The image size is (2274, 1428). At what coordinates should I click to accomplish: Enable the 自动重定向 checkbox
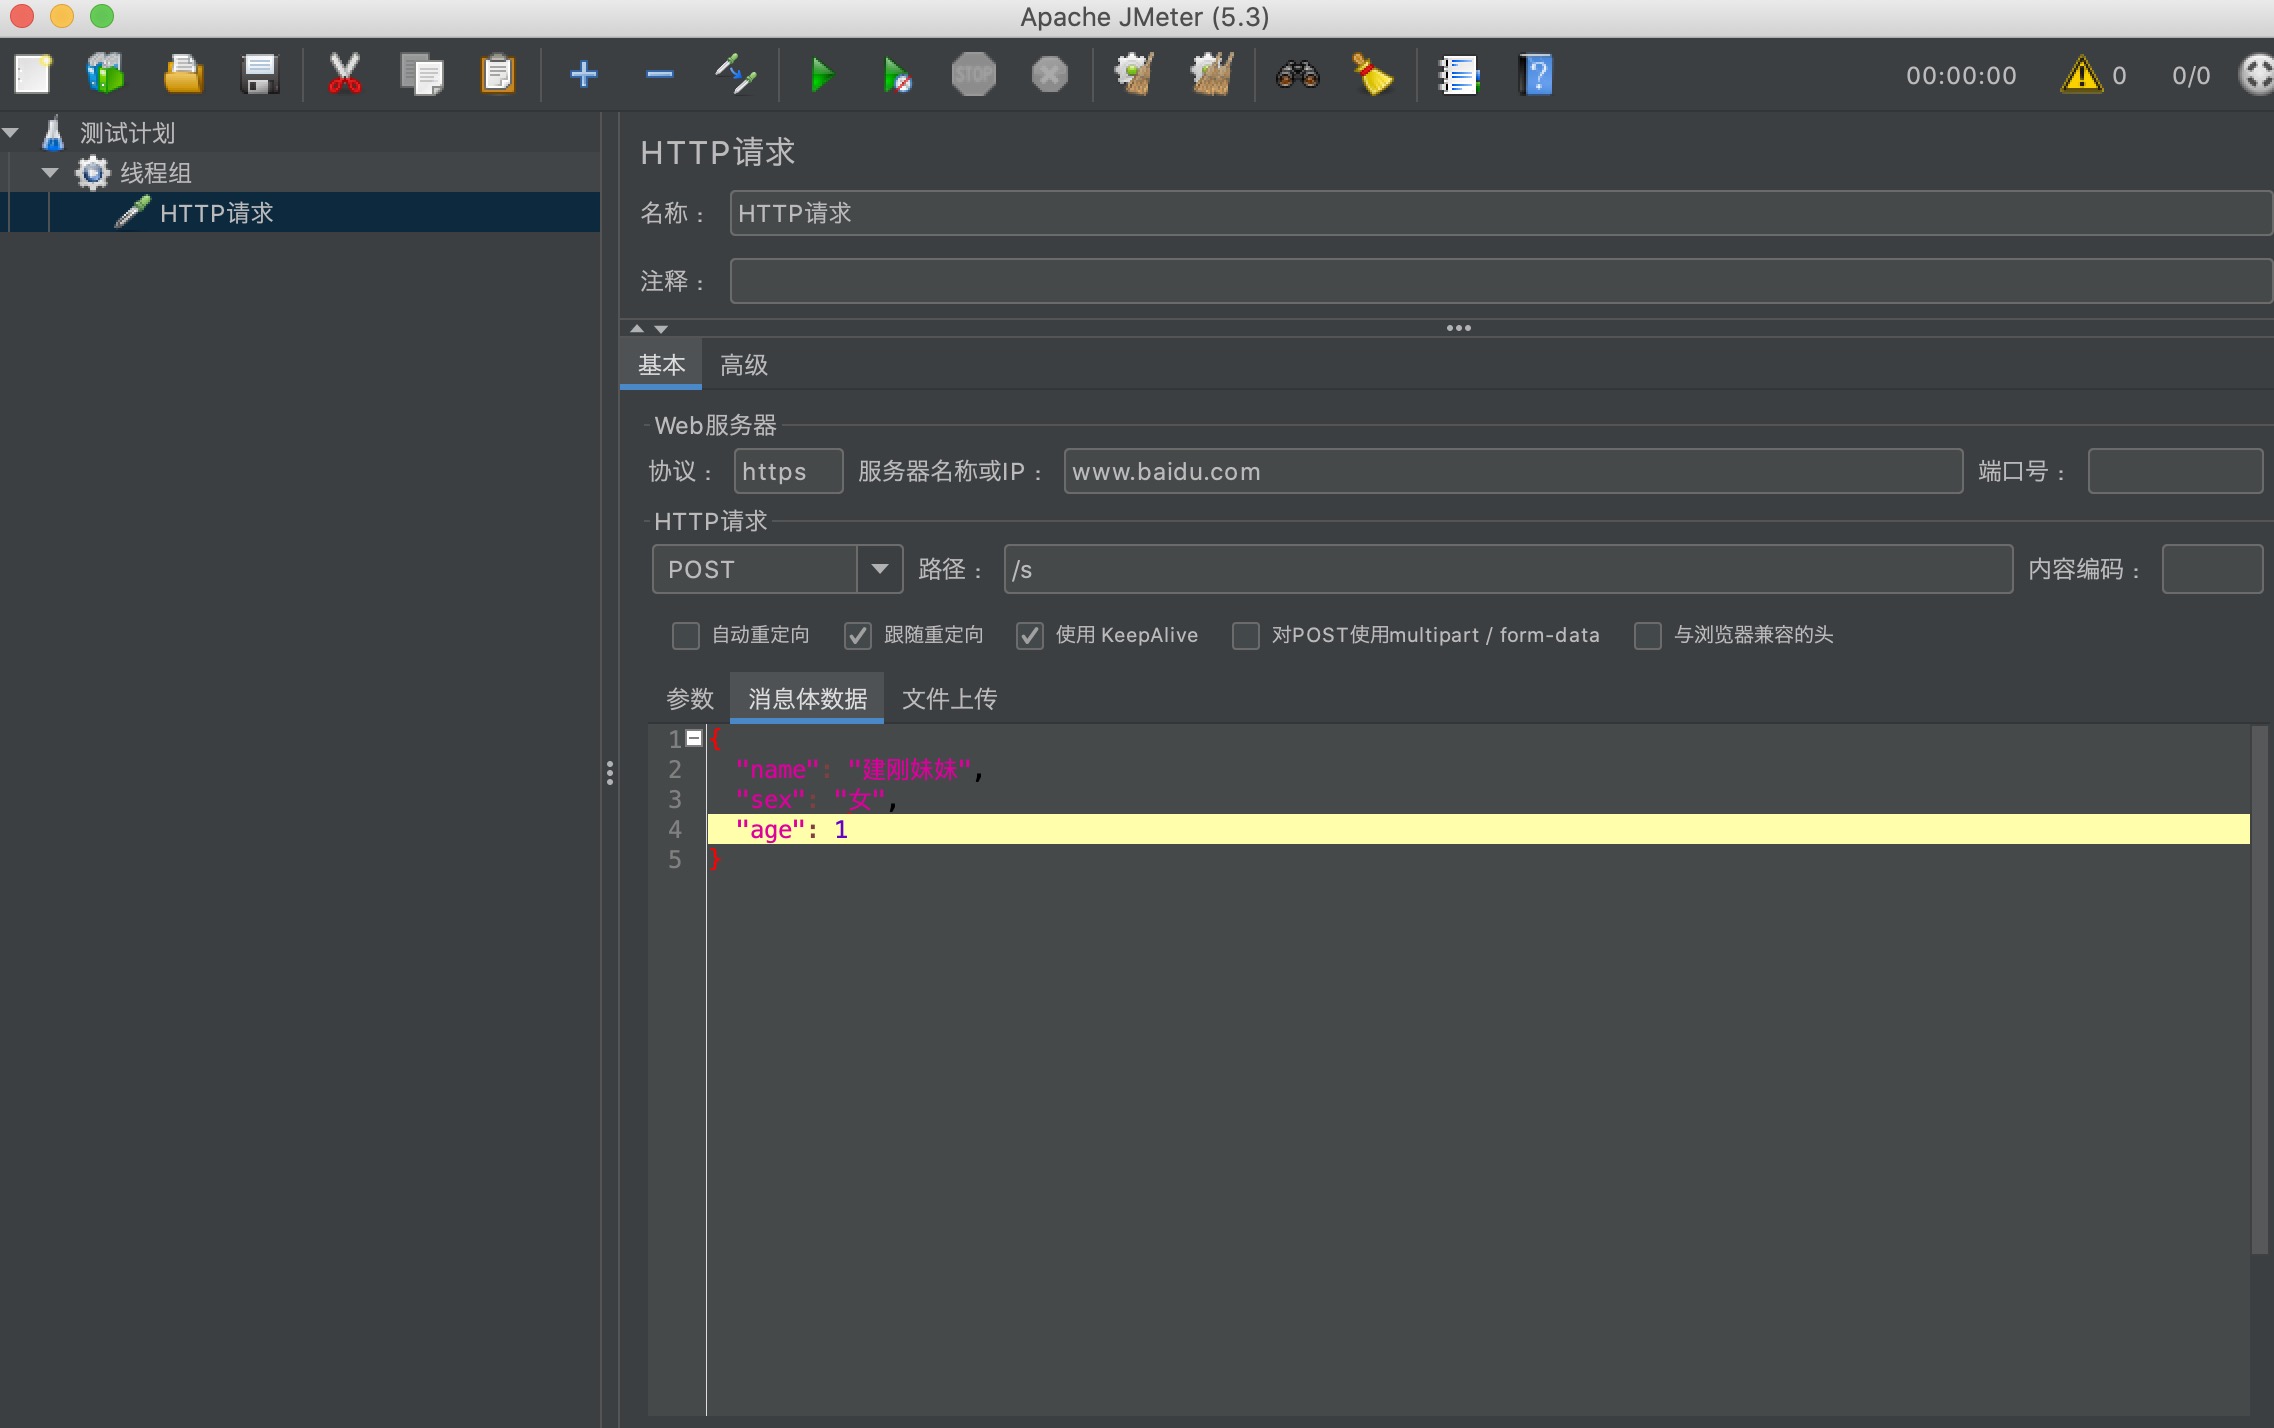coord(685,636)
